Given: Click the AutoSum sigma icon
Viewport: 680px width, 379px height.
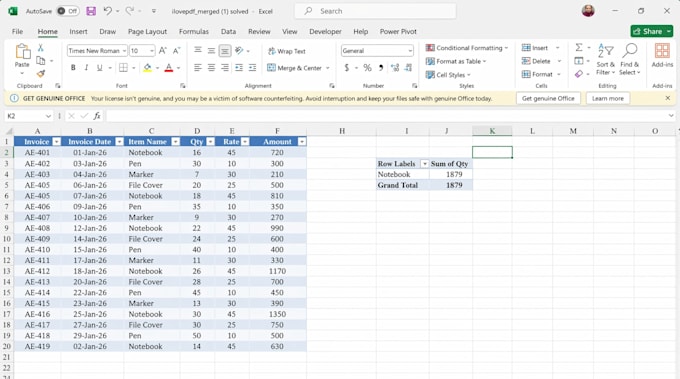Looking at the screenshot, I should pyautogui.click(x=579, y=47).
